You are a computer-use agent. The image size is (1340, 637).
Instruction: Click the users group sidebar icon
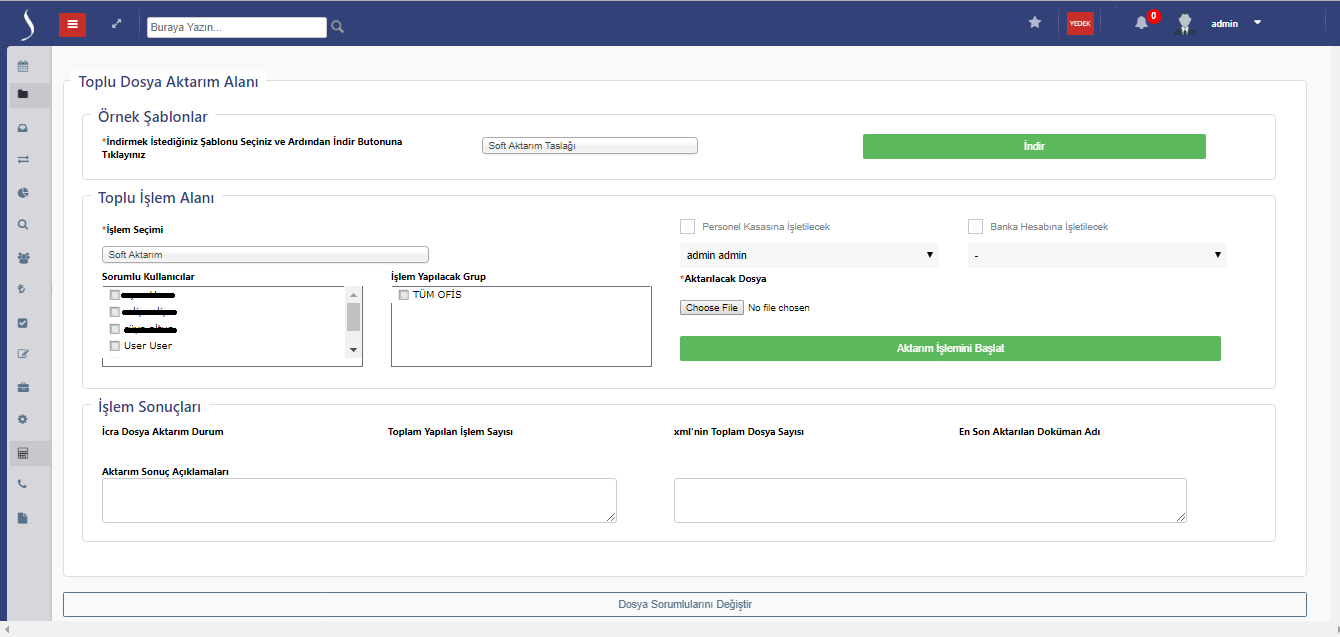point(23,257)
